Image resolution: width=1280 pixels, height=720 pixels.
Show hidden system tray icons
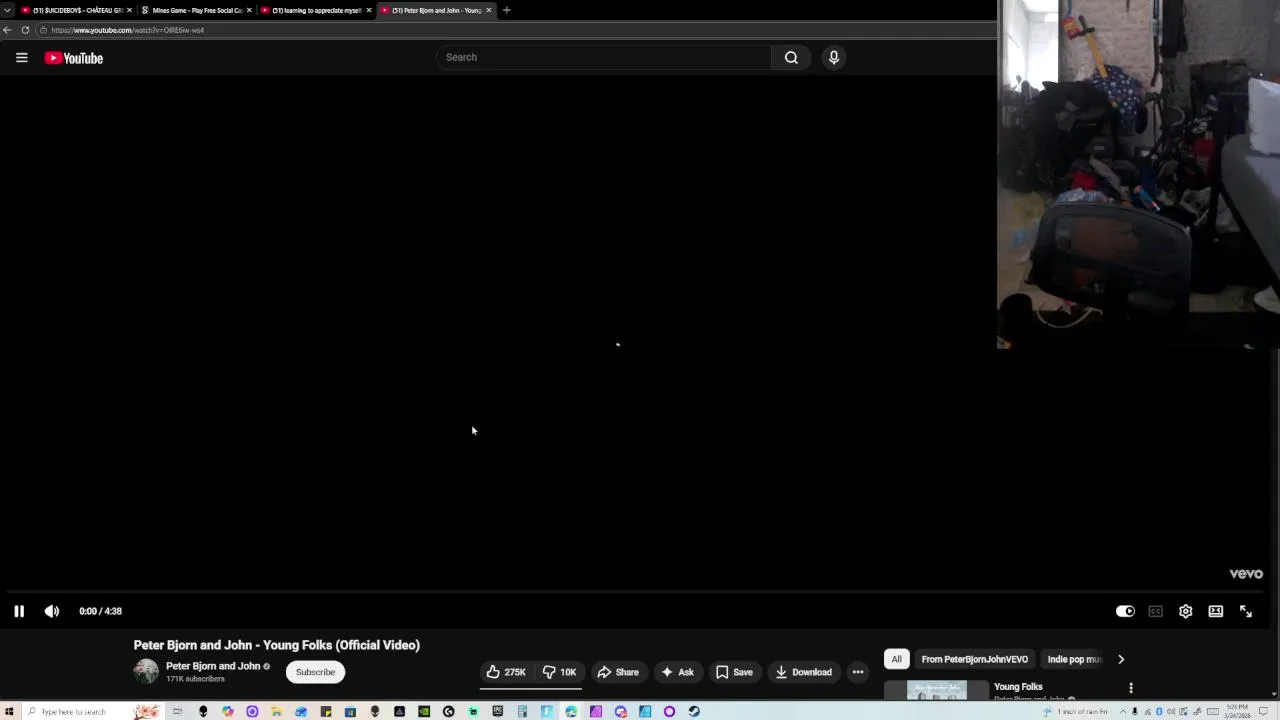point(1123,711)
